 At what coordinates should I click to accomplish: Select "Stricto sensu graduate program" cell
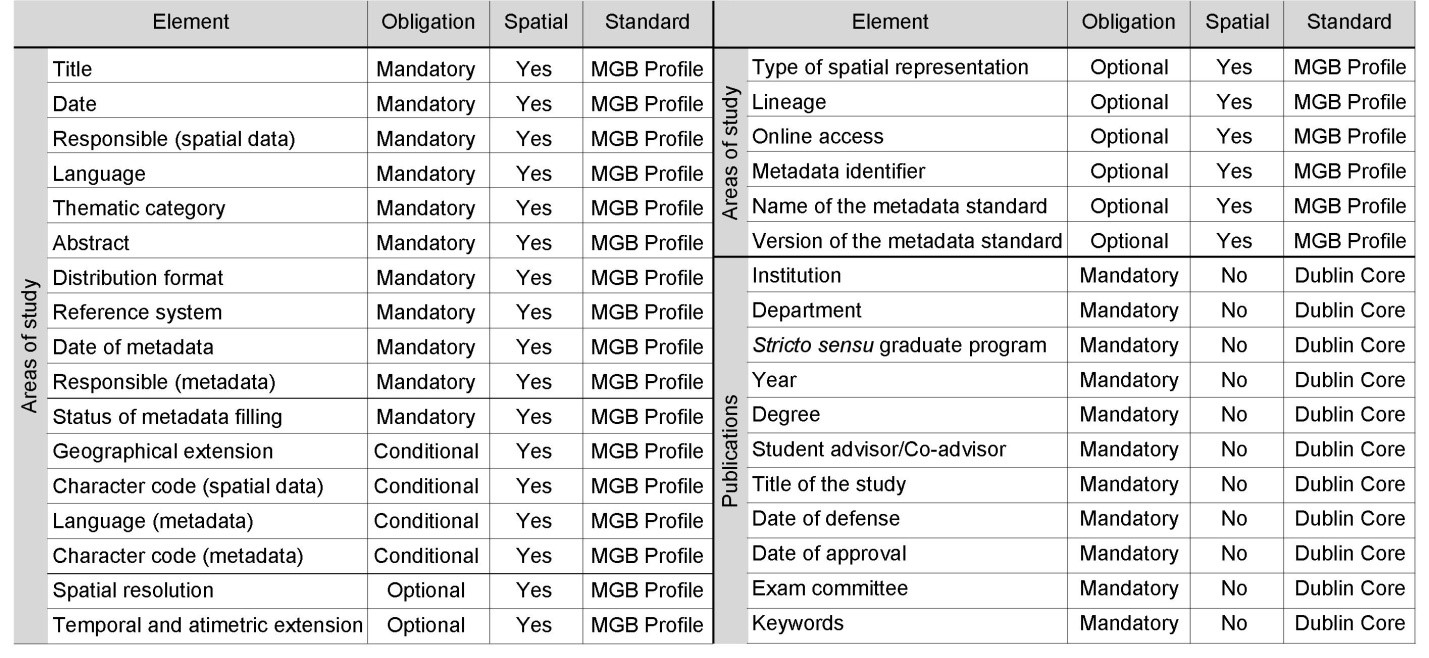pos(899,345)
